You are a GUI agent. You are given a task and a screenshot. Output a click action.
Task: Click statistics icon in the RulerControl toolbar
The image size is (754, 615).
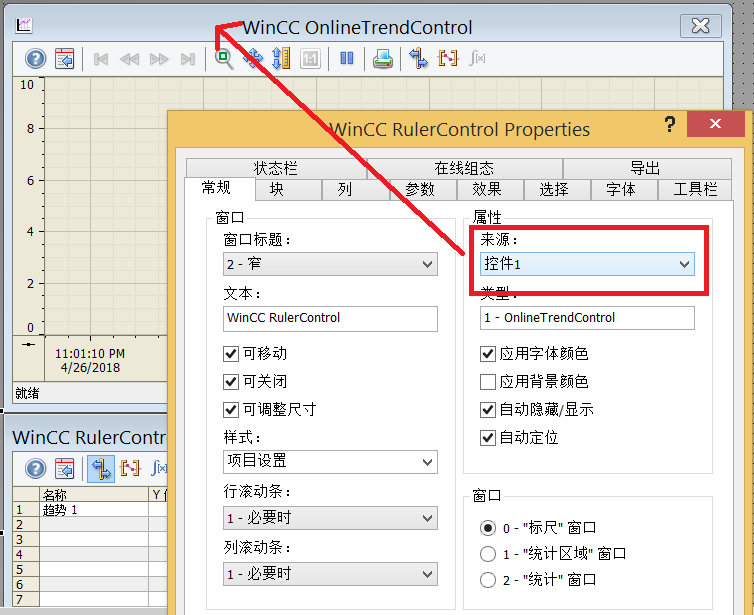coord(159,468)
